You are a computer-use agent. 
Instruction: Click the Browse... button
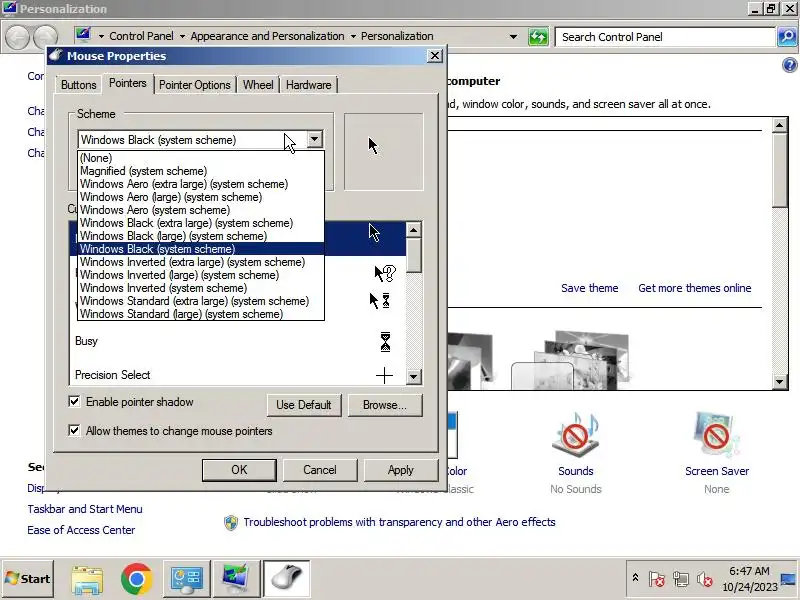[385, 405]
